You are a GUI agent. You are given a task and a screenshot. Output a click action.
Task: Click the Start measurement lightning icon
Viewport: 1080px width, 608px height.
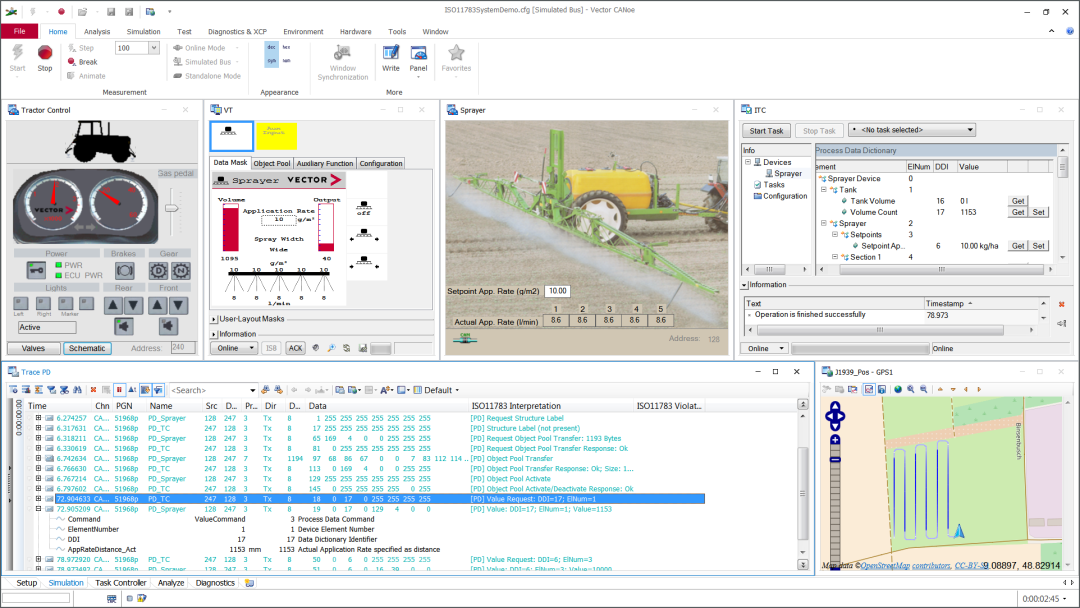tap(17, 53)
